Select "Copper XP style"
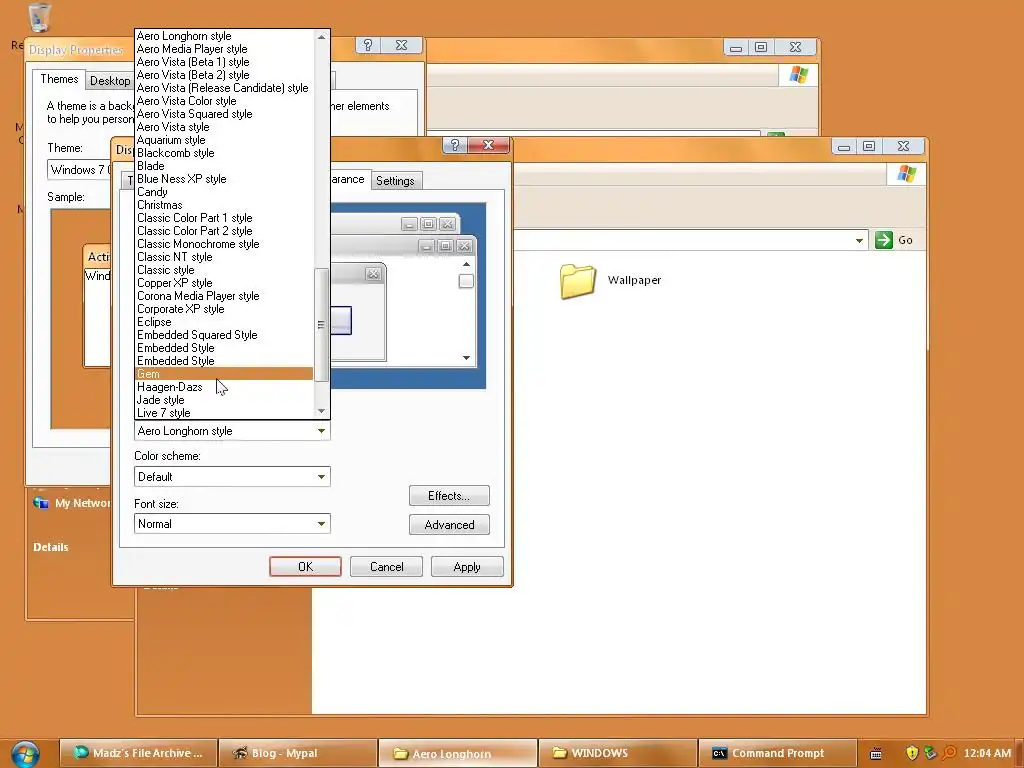This screenshot has height=768, width=1024. [x=223, y=283]
